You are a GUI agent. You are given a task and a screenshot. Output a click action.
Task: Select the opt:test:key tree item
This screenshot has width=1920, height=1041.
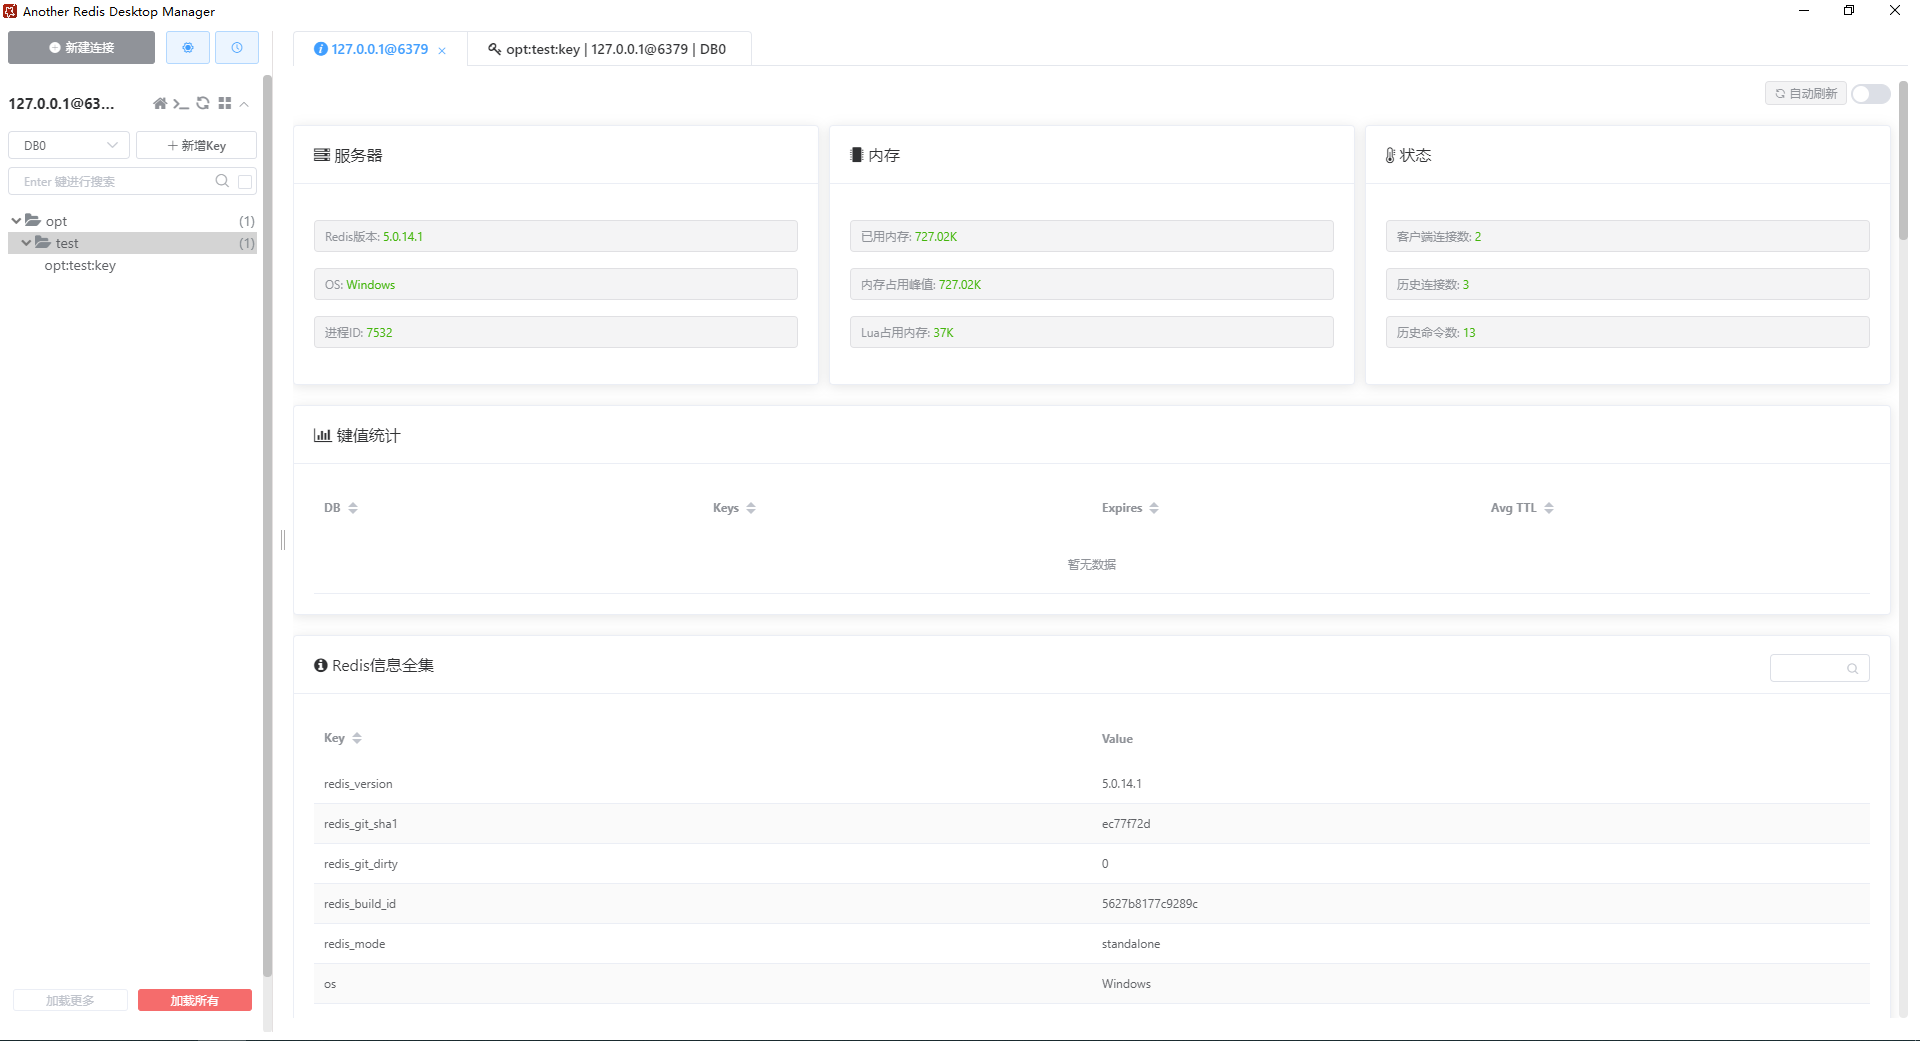point(80,266)
